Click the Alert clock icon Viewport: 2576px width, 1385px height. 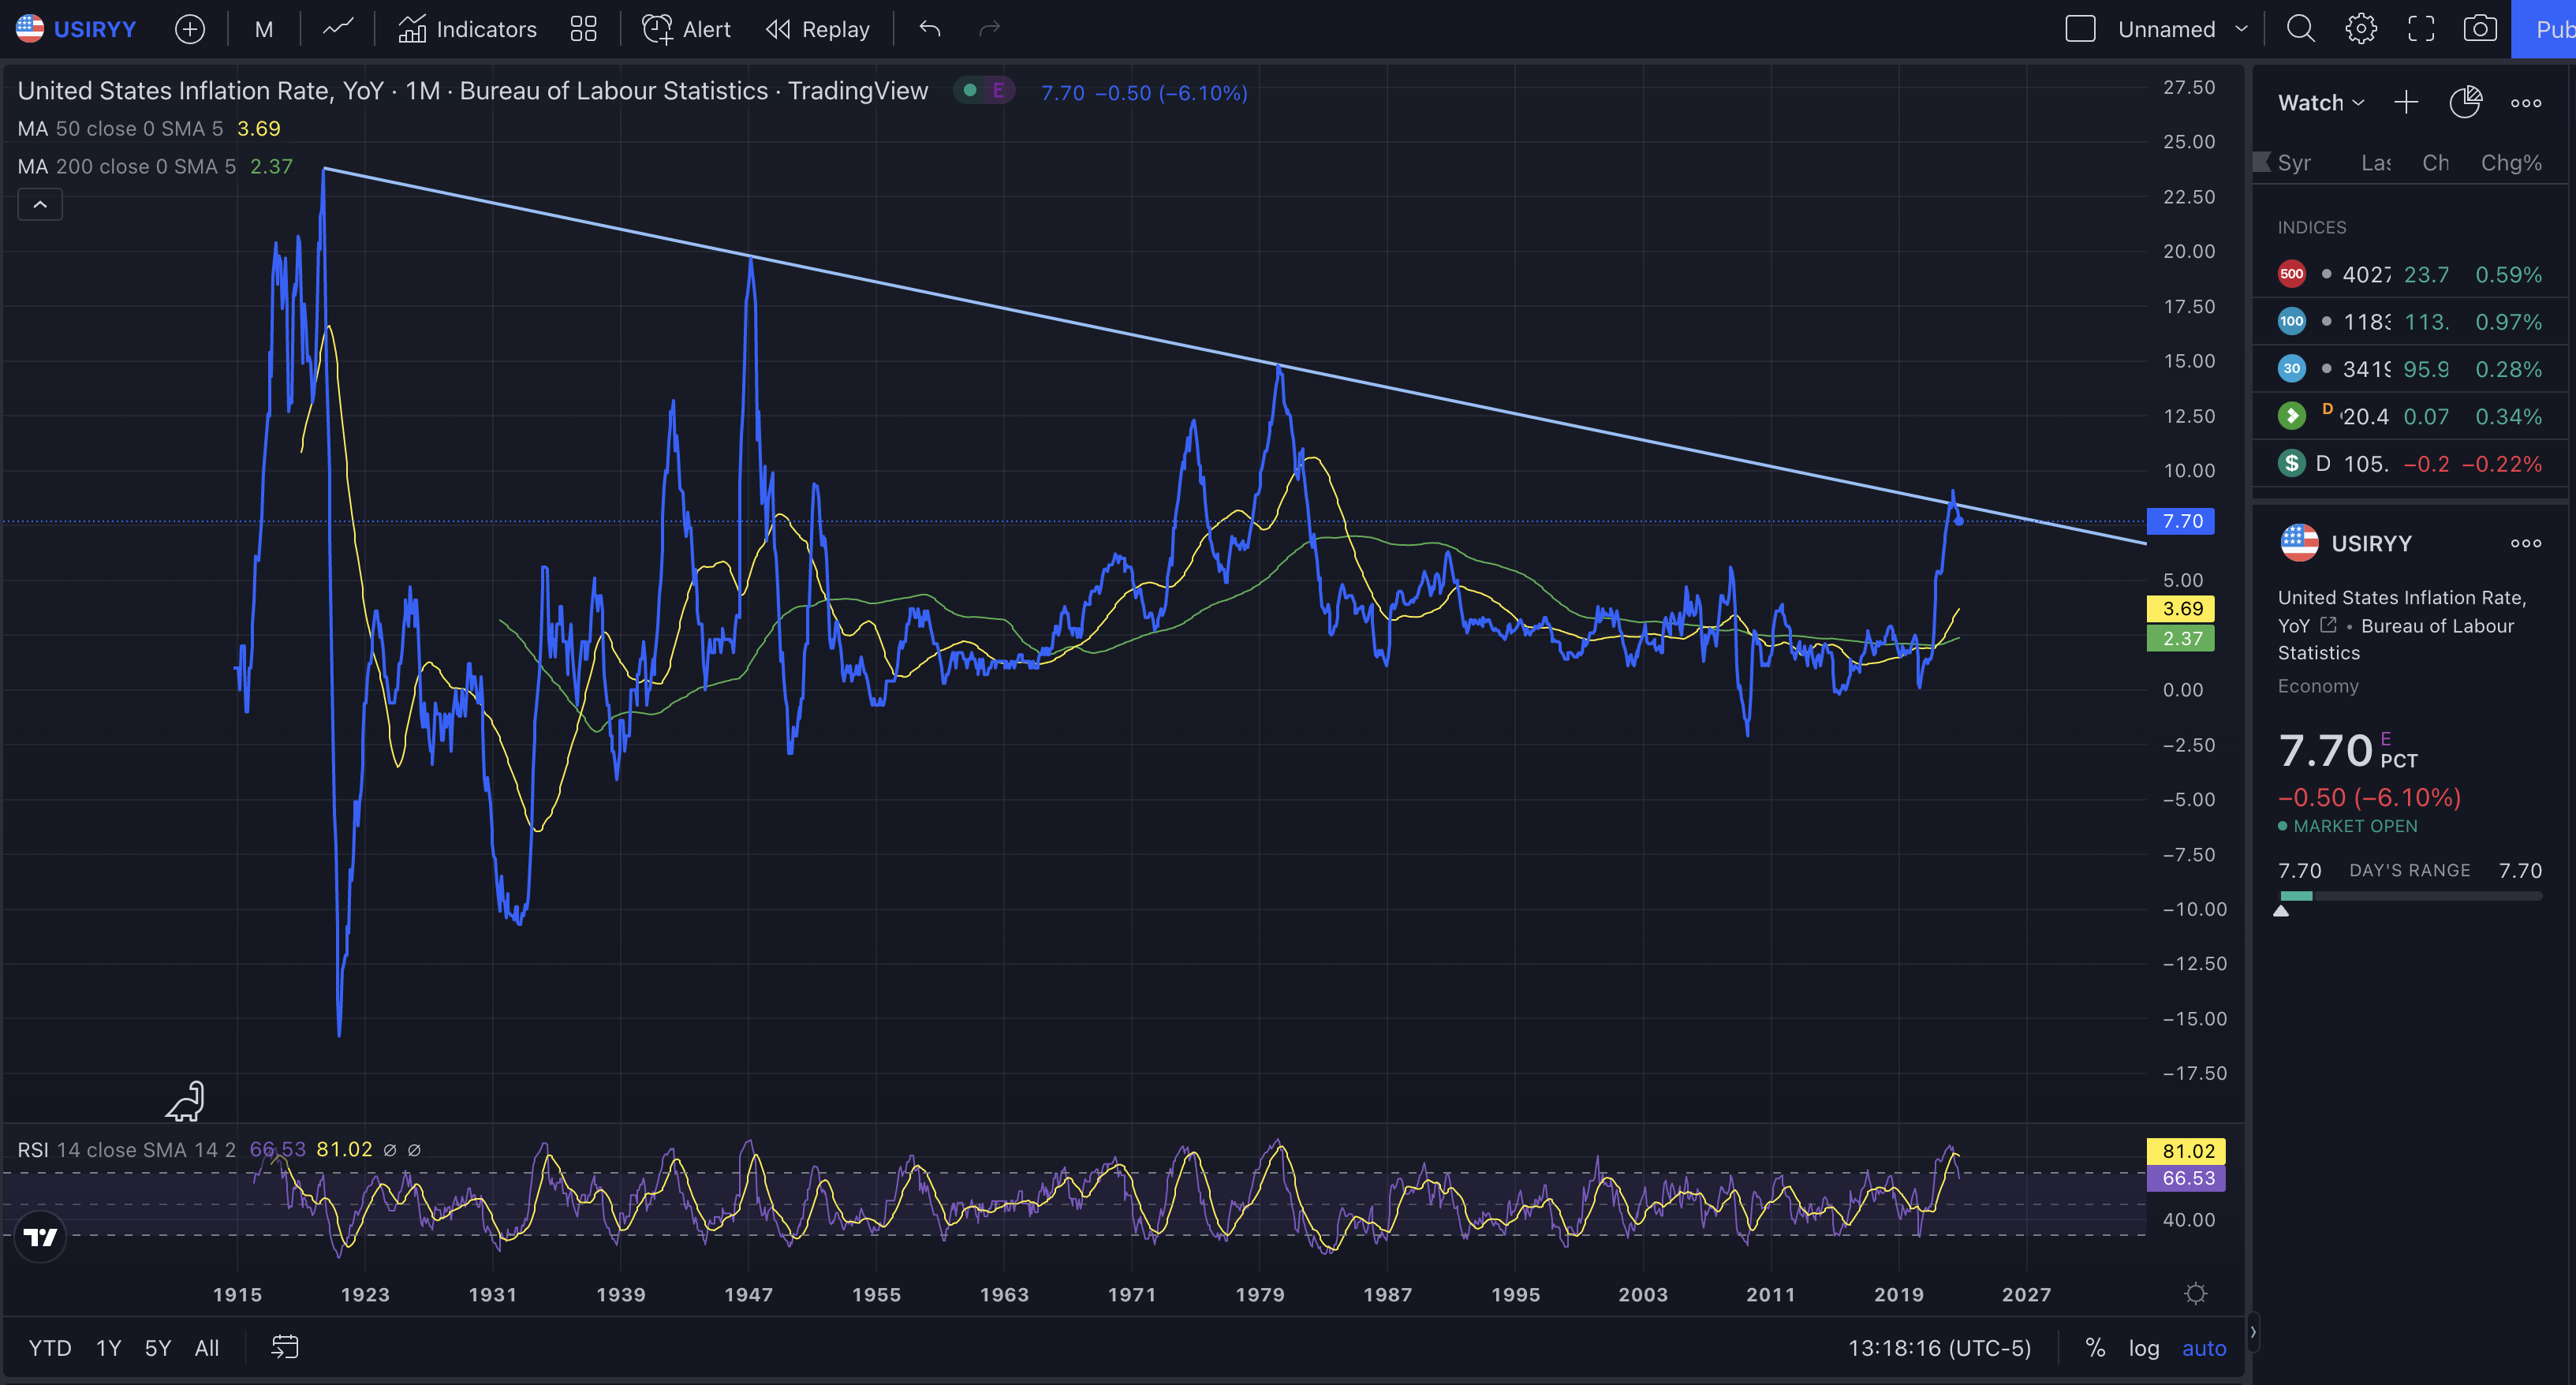[x=657, y=29]
